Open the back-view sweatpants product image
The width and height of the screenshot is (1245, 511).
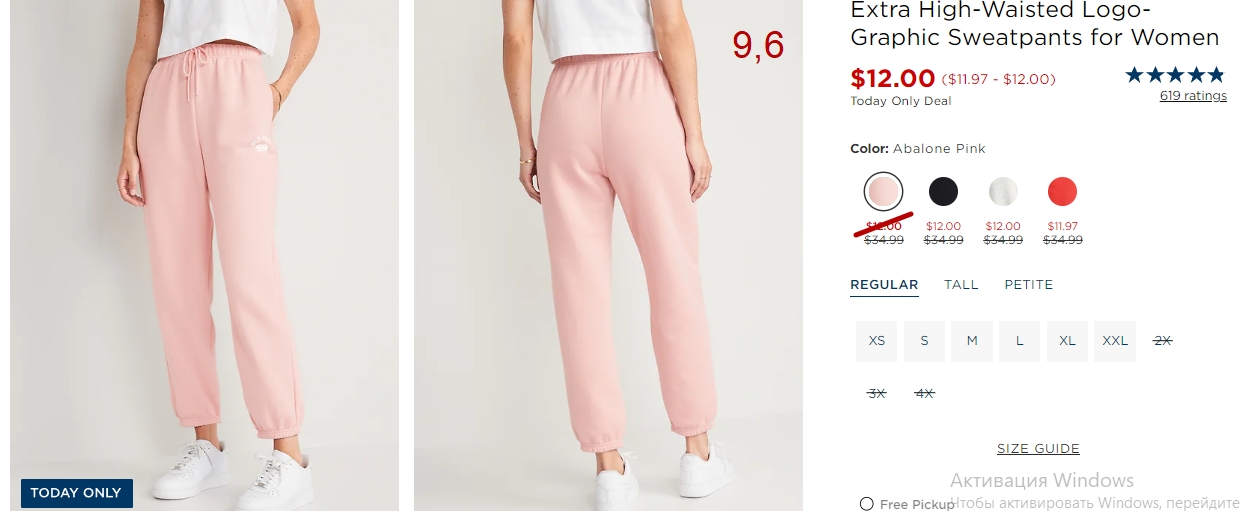pyautogui.click(x=608, y=255)
